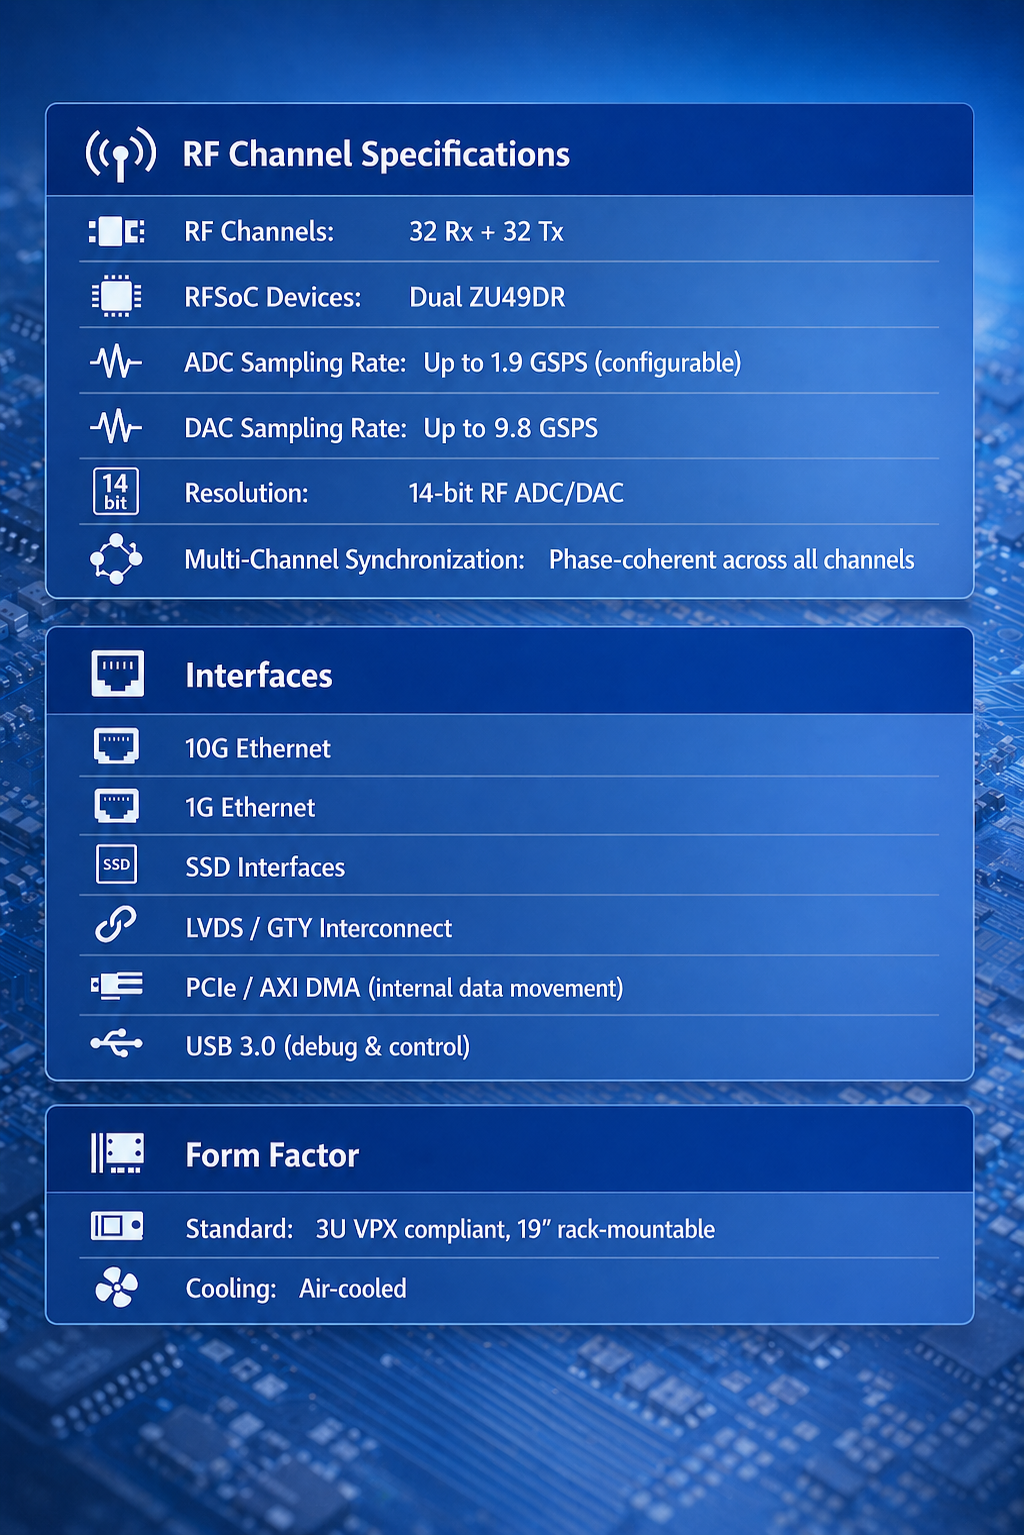Screen dimensions: 1024x1535
Task: Click the chain link icon for LVDS / GTY
Action: [x=116, y=925]
